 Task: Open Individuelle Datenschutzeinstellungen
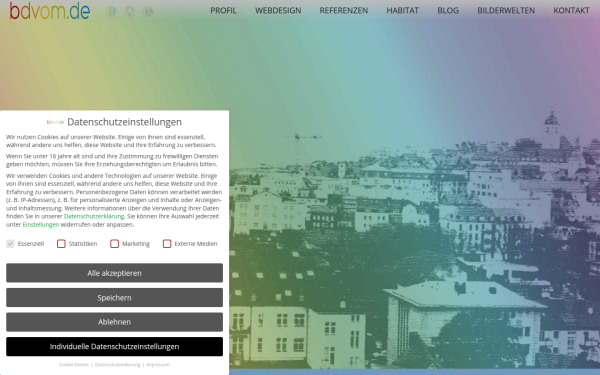114,346
